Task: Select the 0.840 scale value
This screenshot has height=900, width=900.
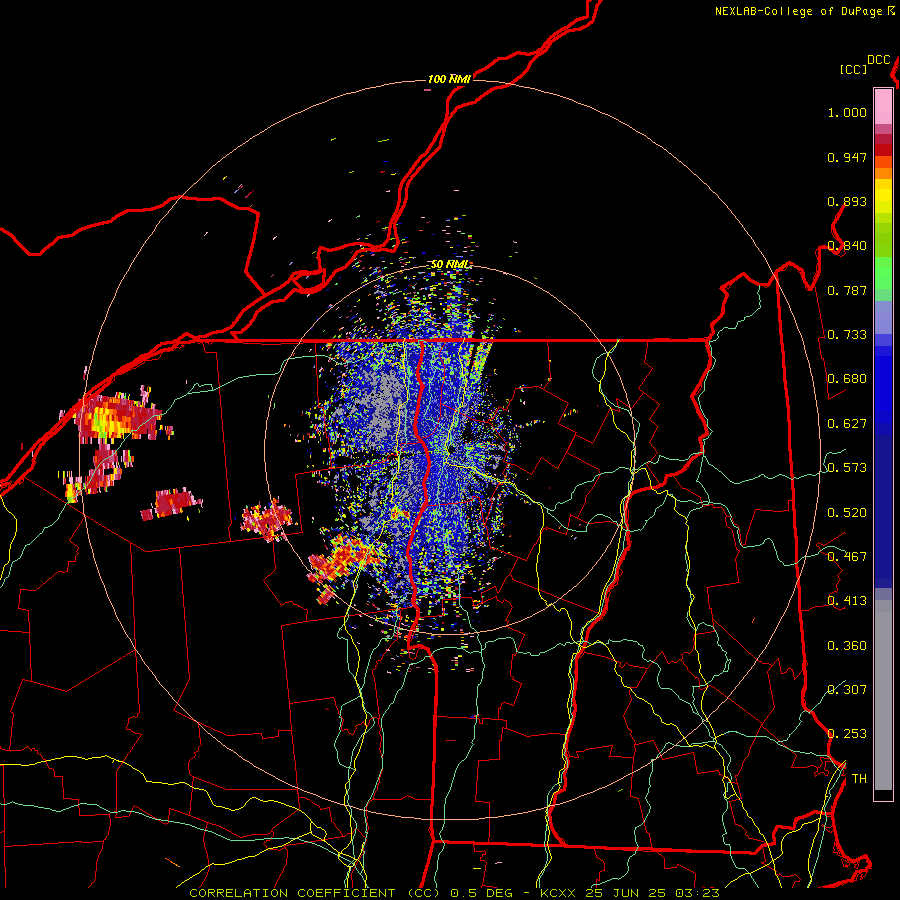Action: (x=847, y=246)
